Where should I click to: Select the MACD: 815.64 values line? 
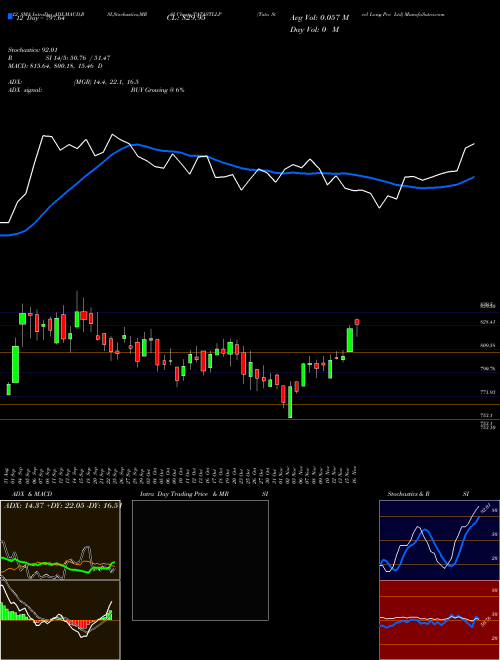click(55, 66)
